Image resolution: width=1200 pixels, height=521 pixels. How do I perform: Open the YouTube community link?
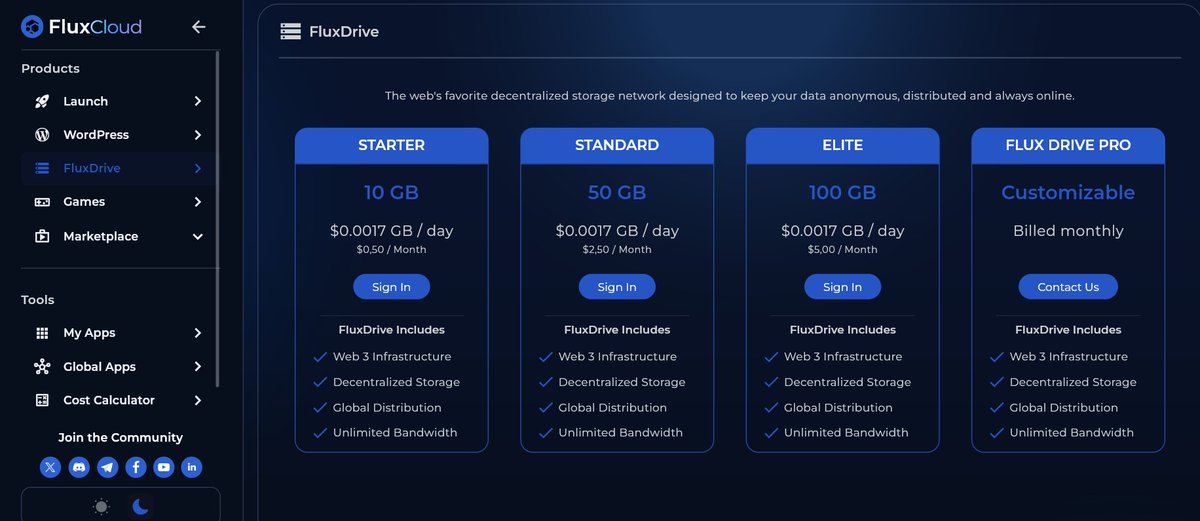click(x=163, y=467)
